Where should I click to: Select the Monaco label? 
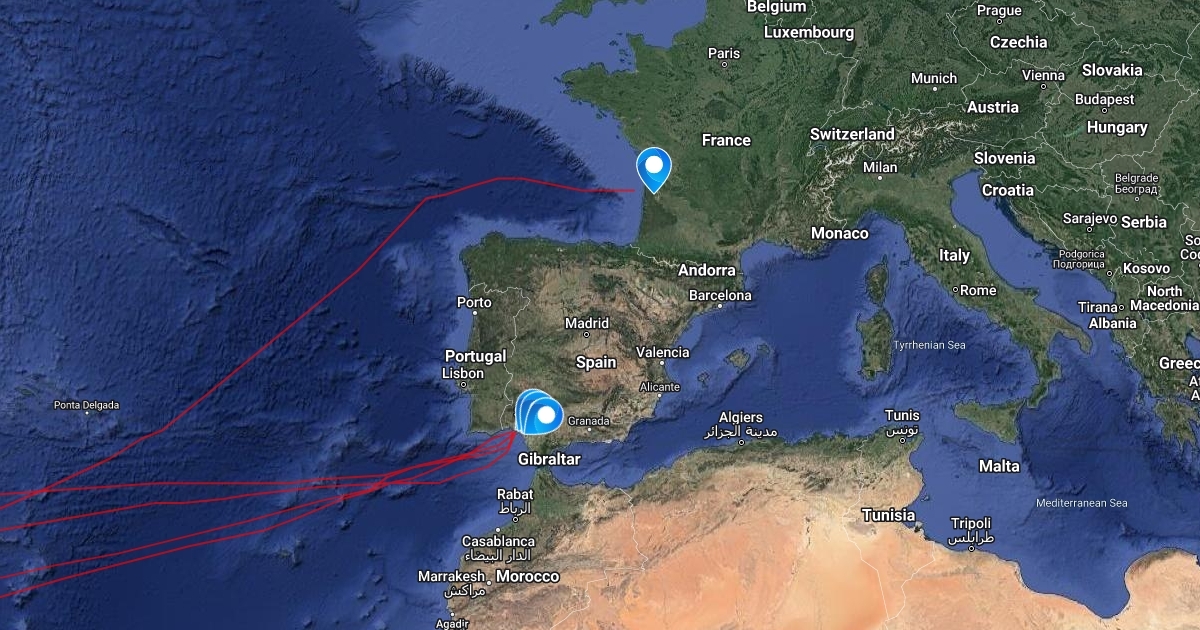coord(839,233)
